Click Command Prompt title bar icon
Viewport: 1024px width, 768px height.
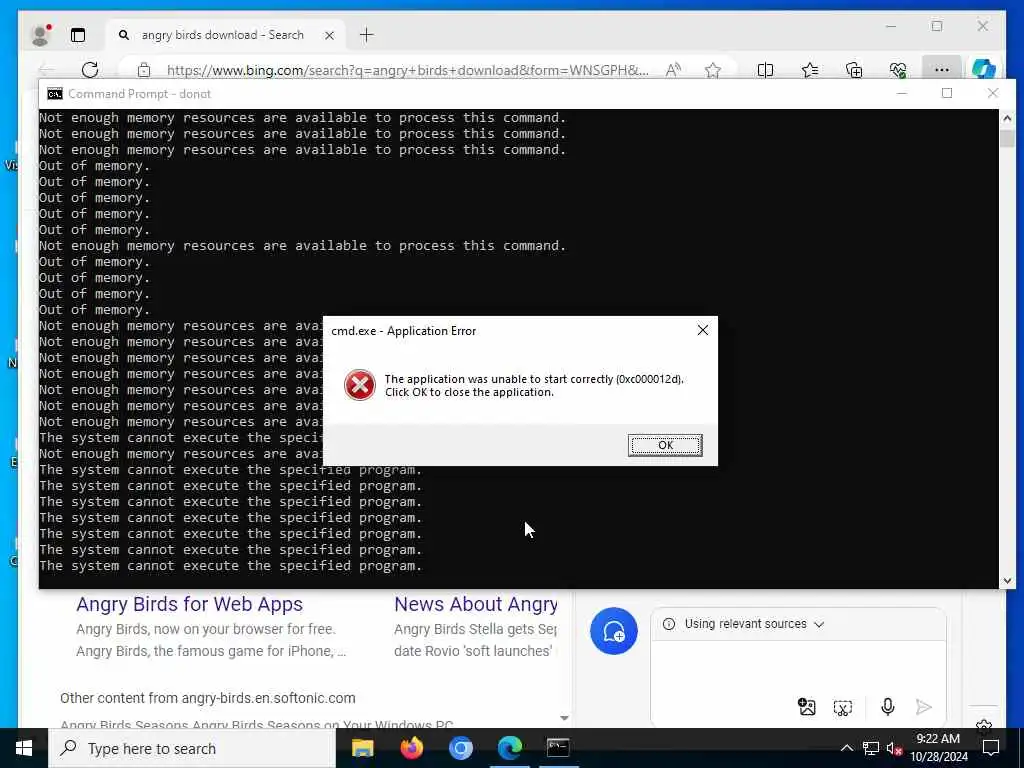coord(55,94)
